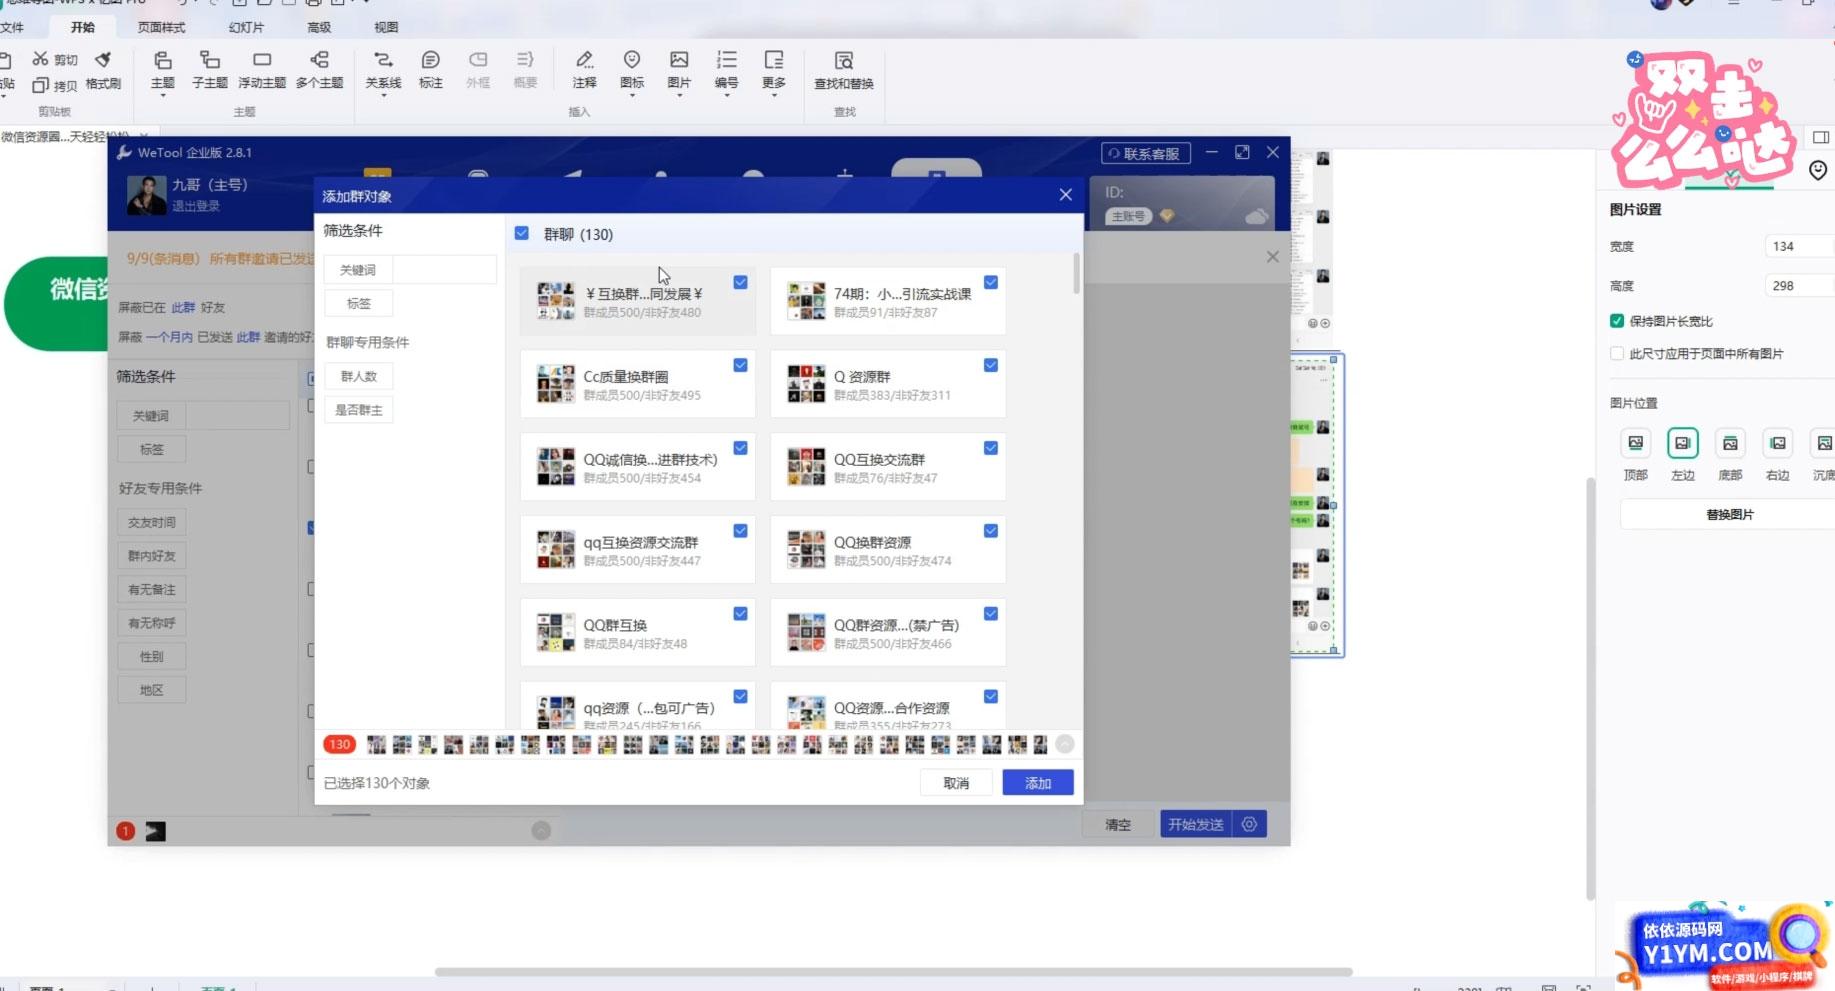Click the 概要 summary icon
1835x991 pixels.
click(525, 60)
